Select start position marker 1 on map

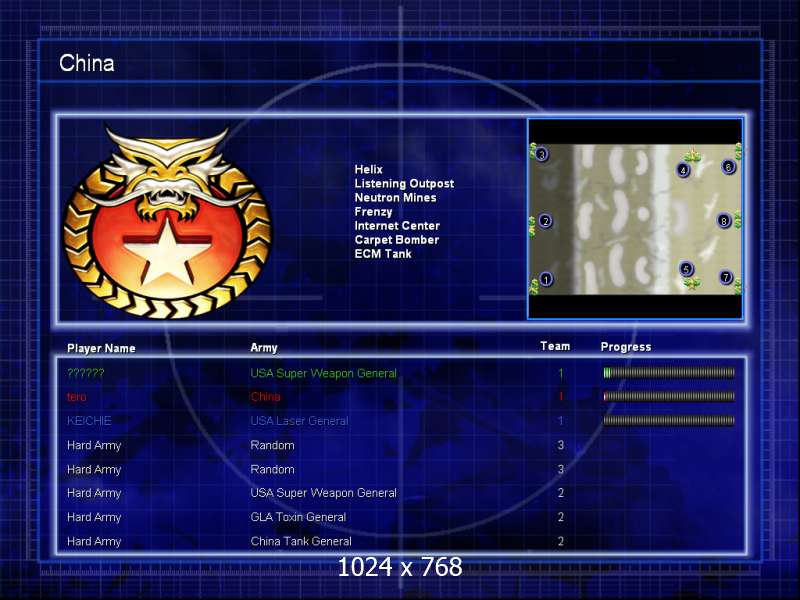(x=546, y=279)
